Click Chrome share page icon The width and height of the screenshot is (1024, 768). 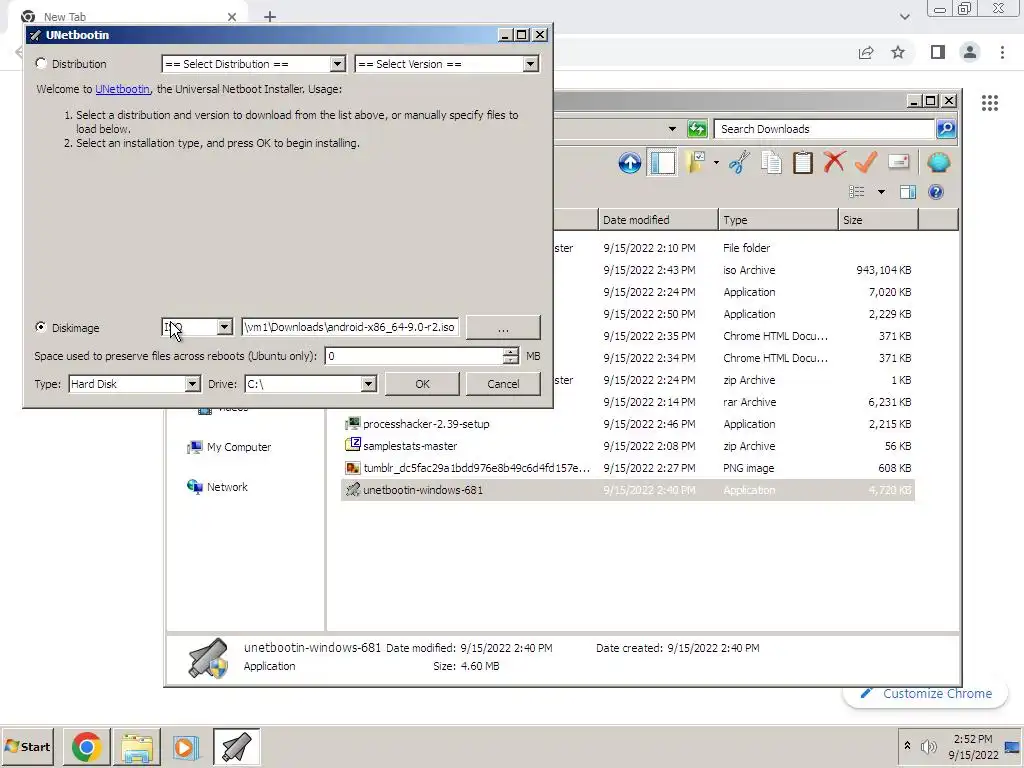pos(866,52)
